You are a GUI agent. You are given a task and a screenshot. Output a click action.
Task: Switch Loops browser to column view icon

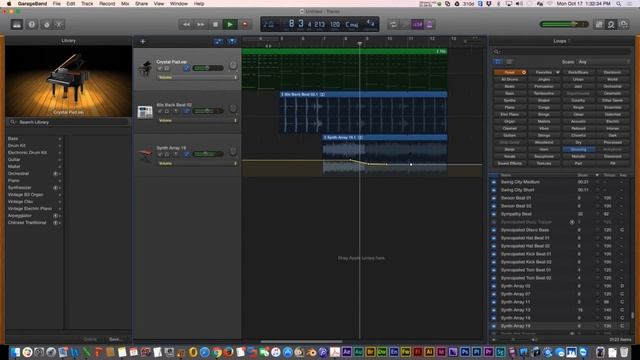(x=509, y=62)
